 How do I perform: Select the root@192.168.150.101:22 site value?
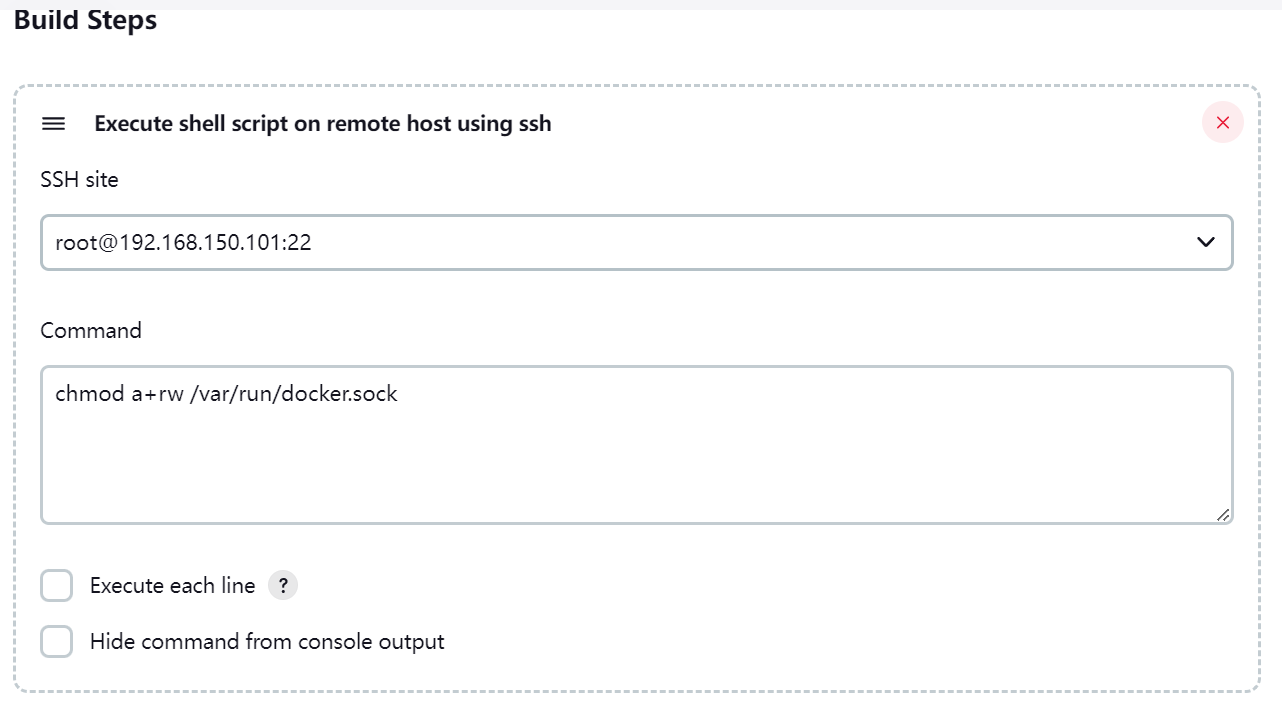[184, 242]
